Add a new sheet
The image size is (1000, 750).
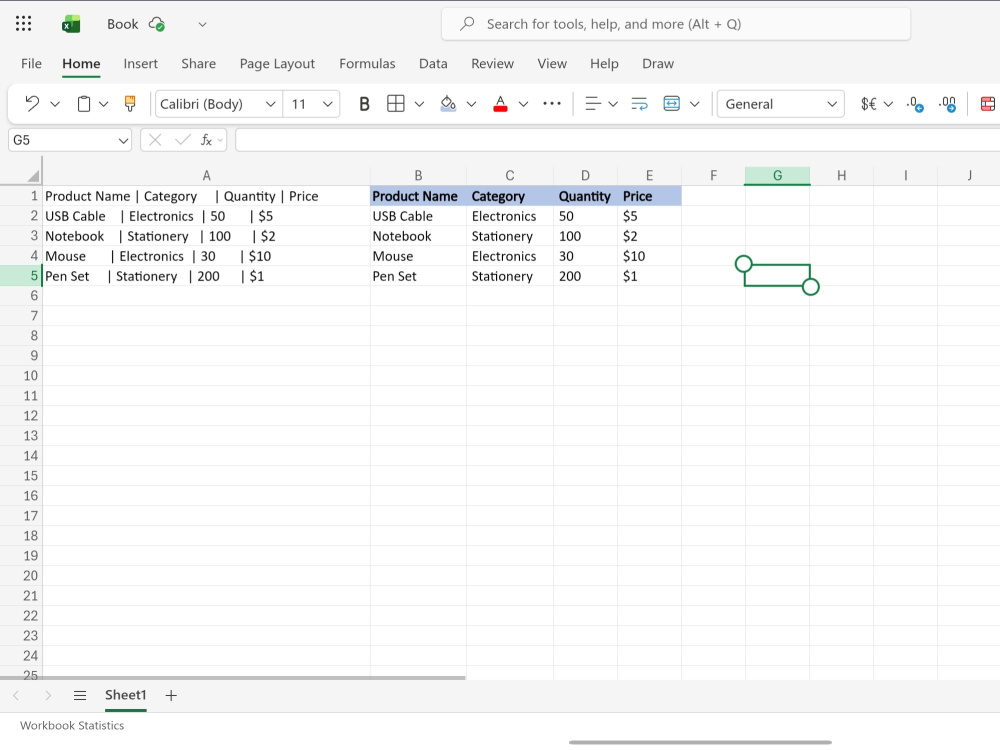coord(171,696)
